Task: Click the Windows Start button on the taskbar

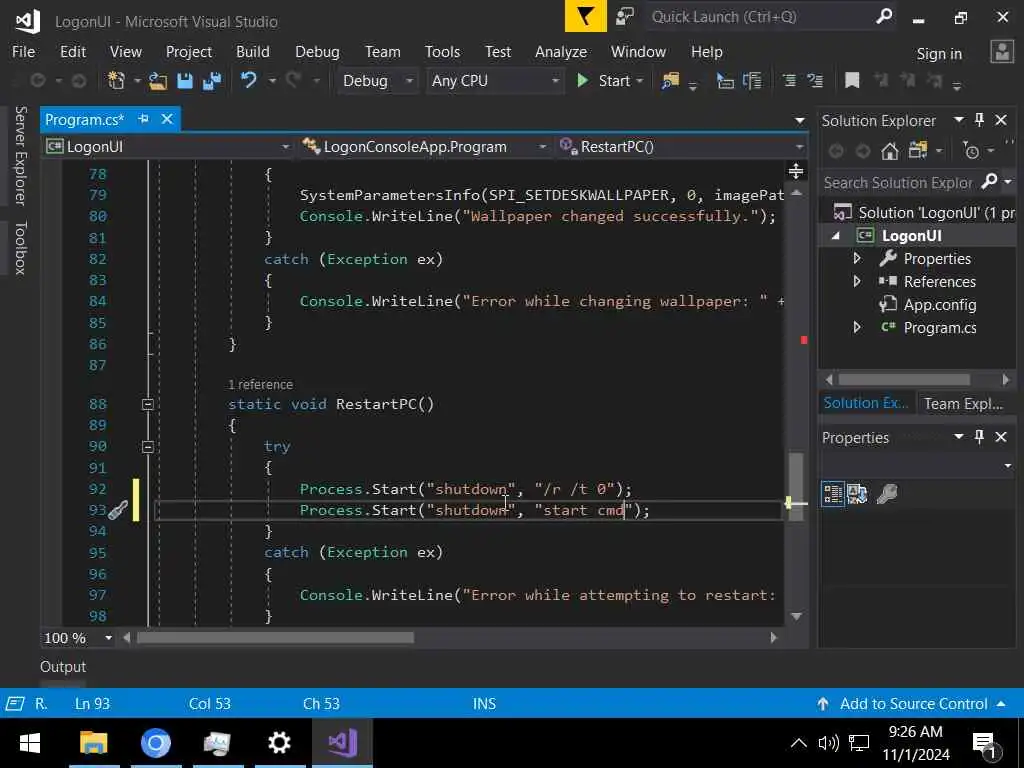Action: pos(29,743)
